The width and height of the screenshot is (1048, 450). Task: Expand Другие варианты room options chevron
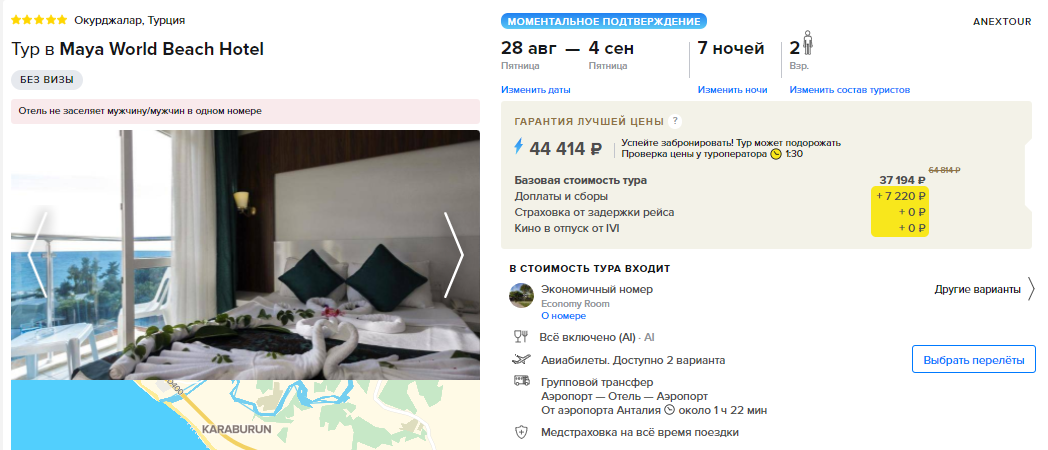(1031, 290)
